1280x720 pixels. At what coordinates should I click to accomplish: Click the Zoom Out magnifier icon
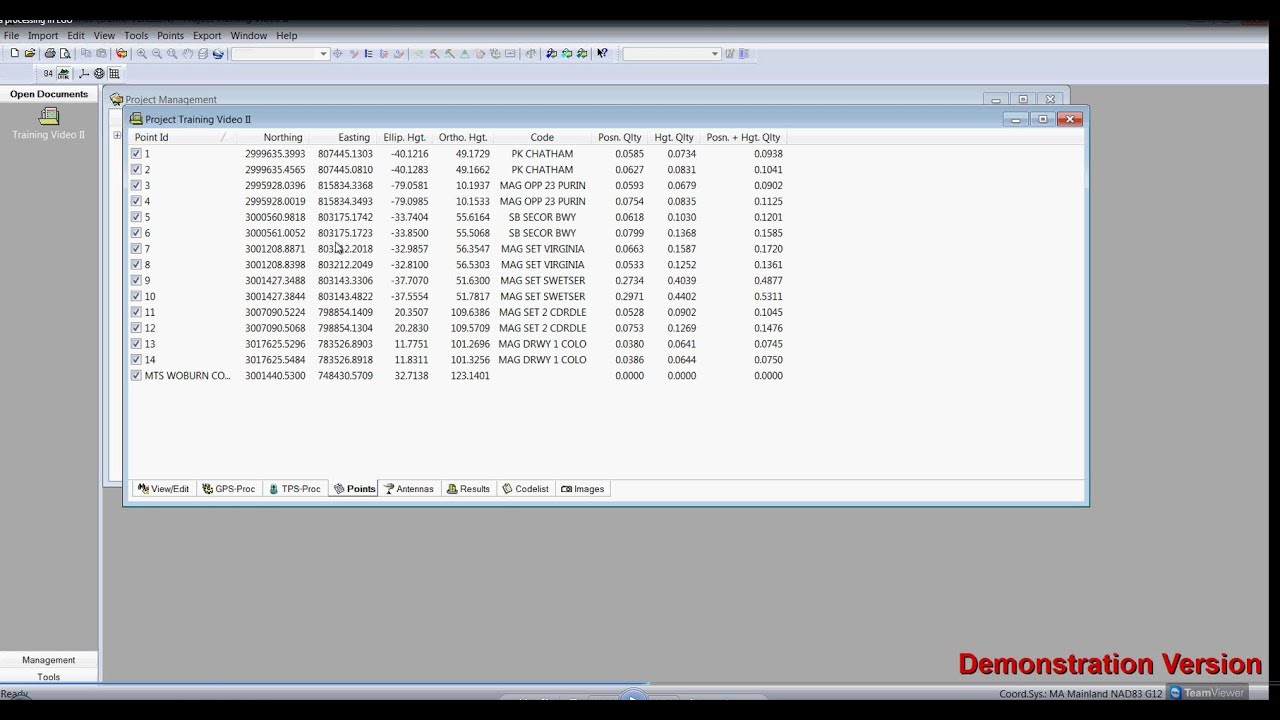[157, 53]
